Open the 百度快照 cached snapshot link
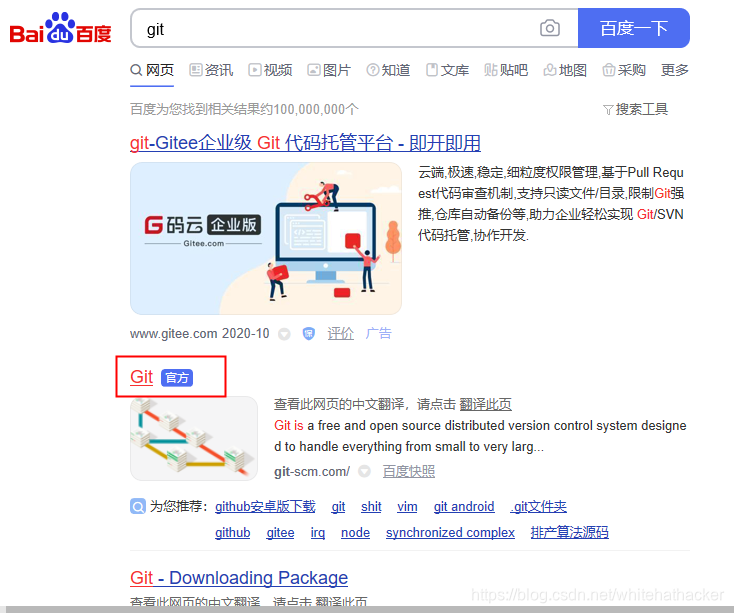The height and width of the screenshot is (613, 734). 409,471
